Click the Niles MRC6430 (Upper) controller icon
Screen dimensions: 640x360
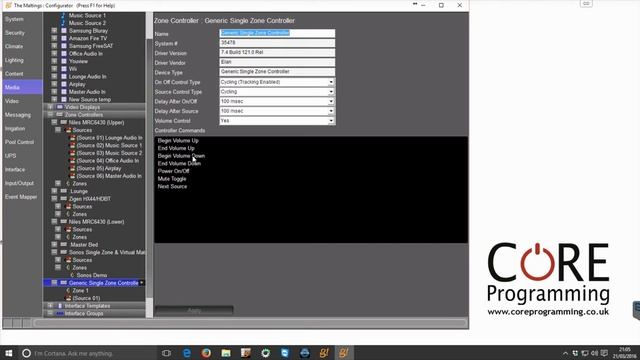[64, 122]
